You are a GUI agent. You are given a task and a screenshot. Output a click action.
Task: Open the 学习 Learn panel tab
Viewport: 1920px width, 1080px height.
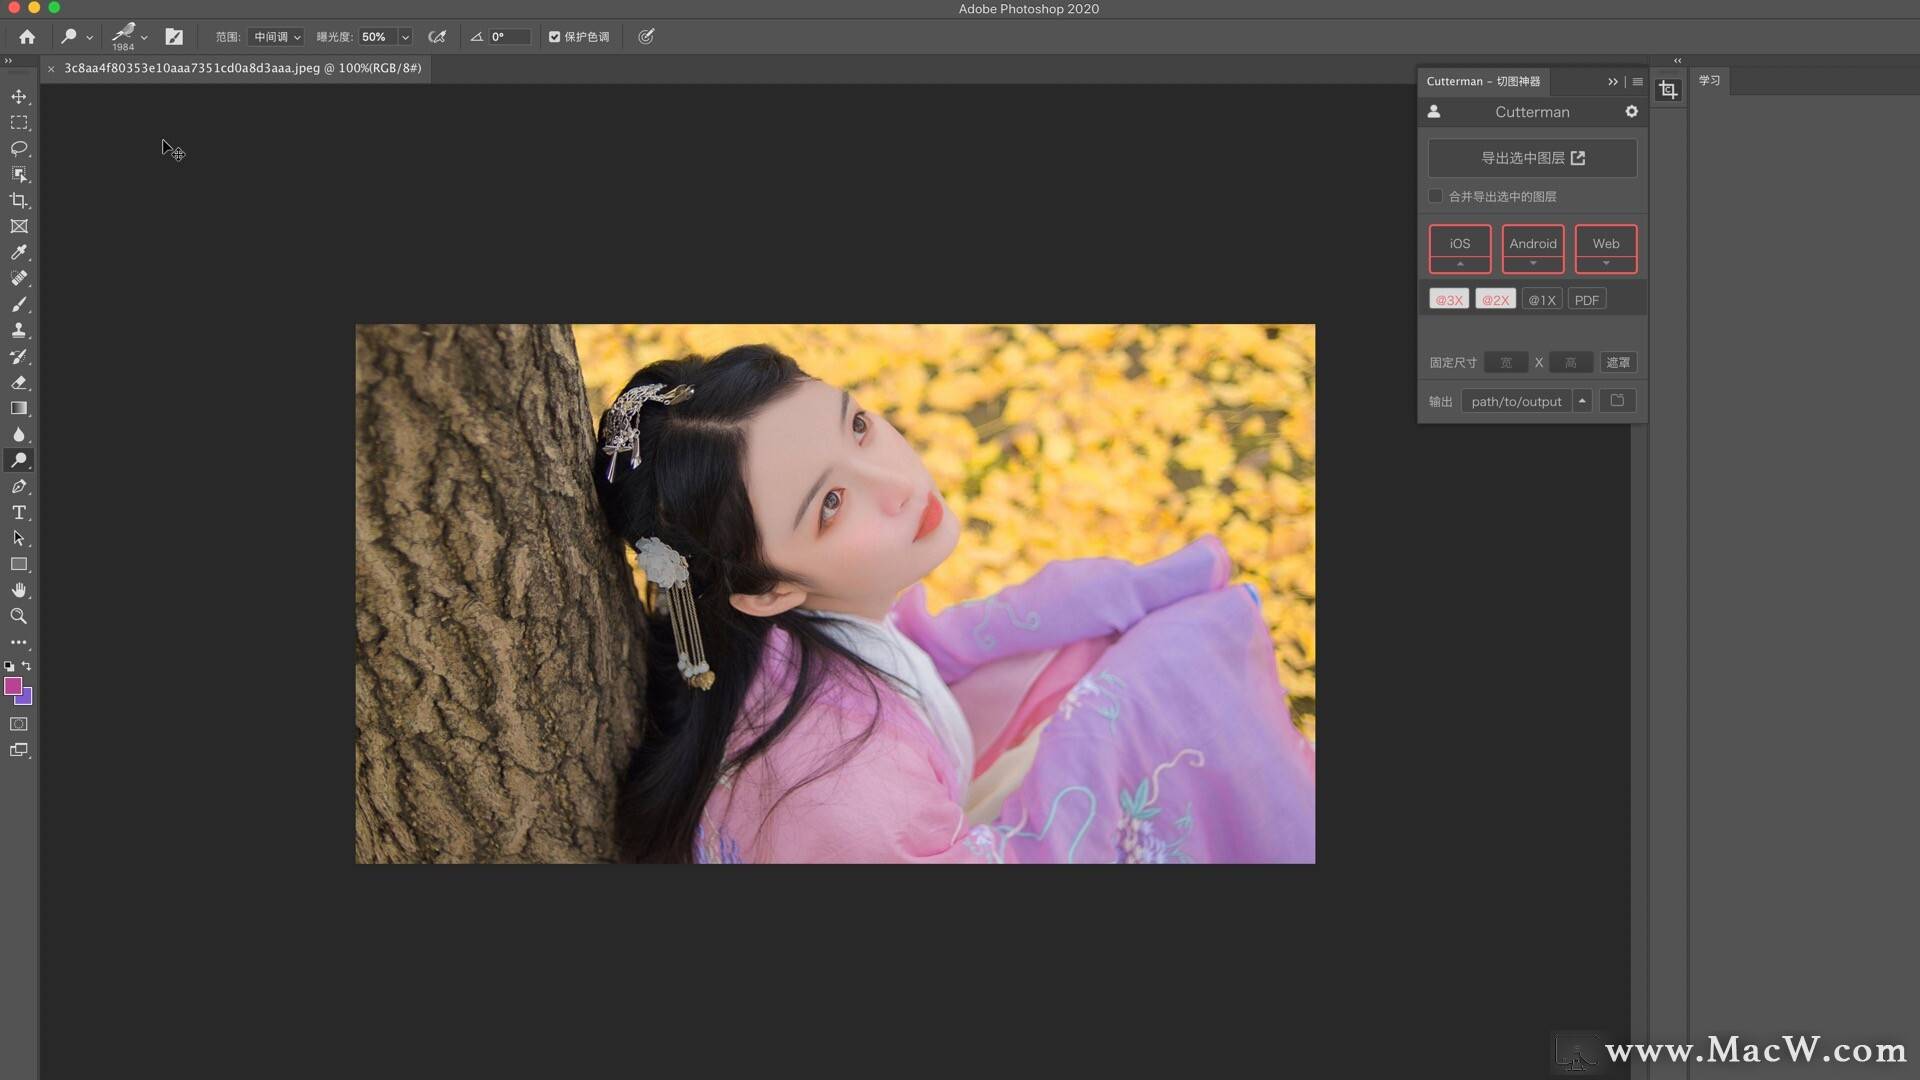(1709, 81)
